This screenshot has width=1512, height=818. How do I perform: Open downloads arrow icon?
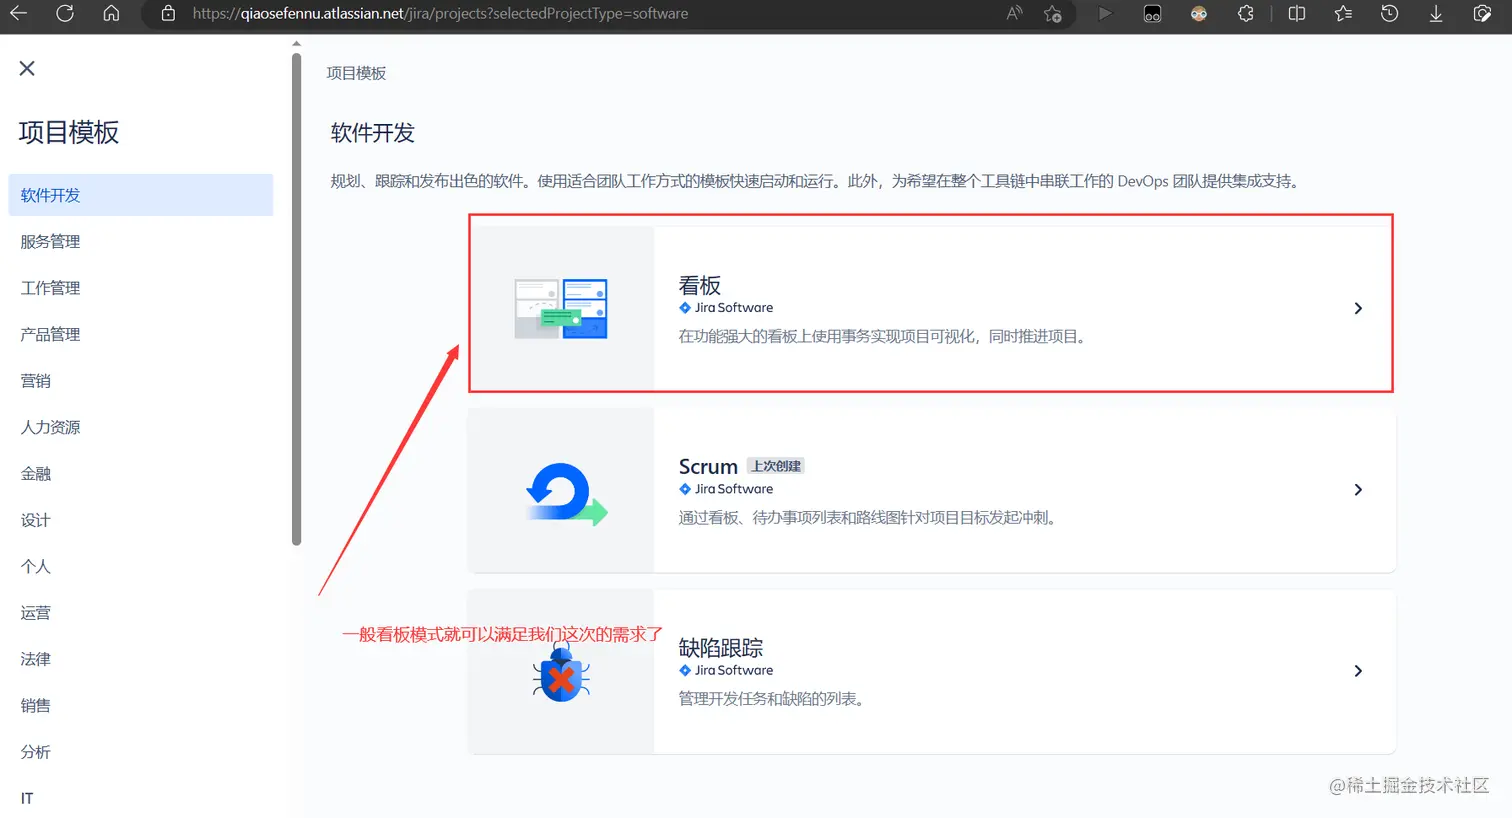[x=1436, y=13]
